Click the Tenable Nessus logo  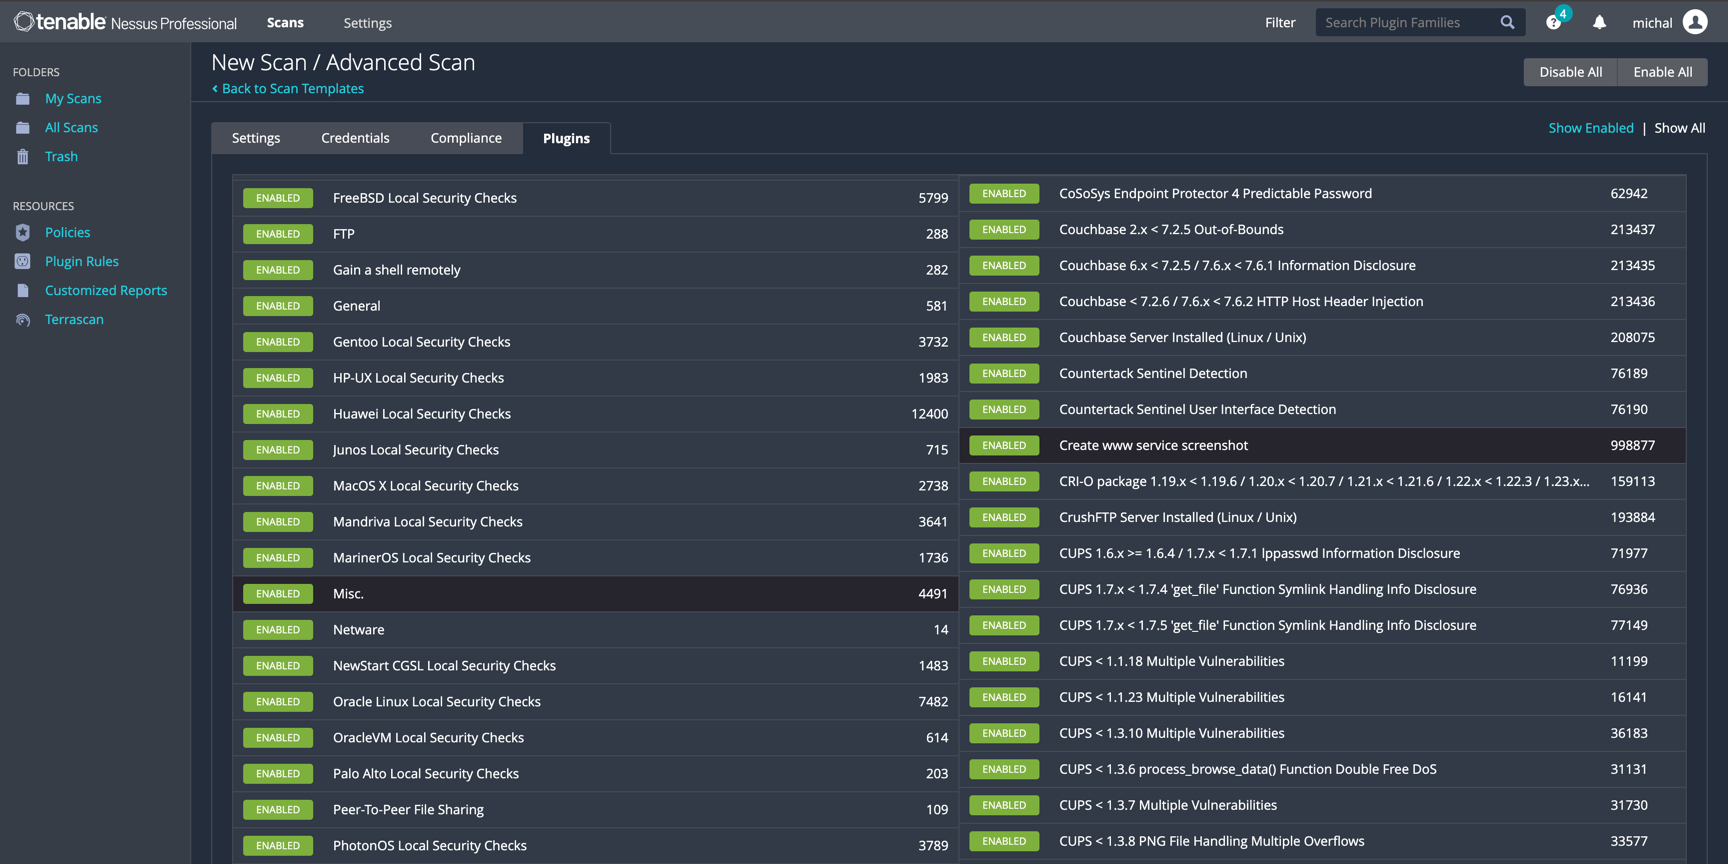(x=125, y=22)
